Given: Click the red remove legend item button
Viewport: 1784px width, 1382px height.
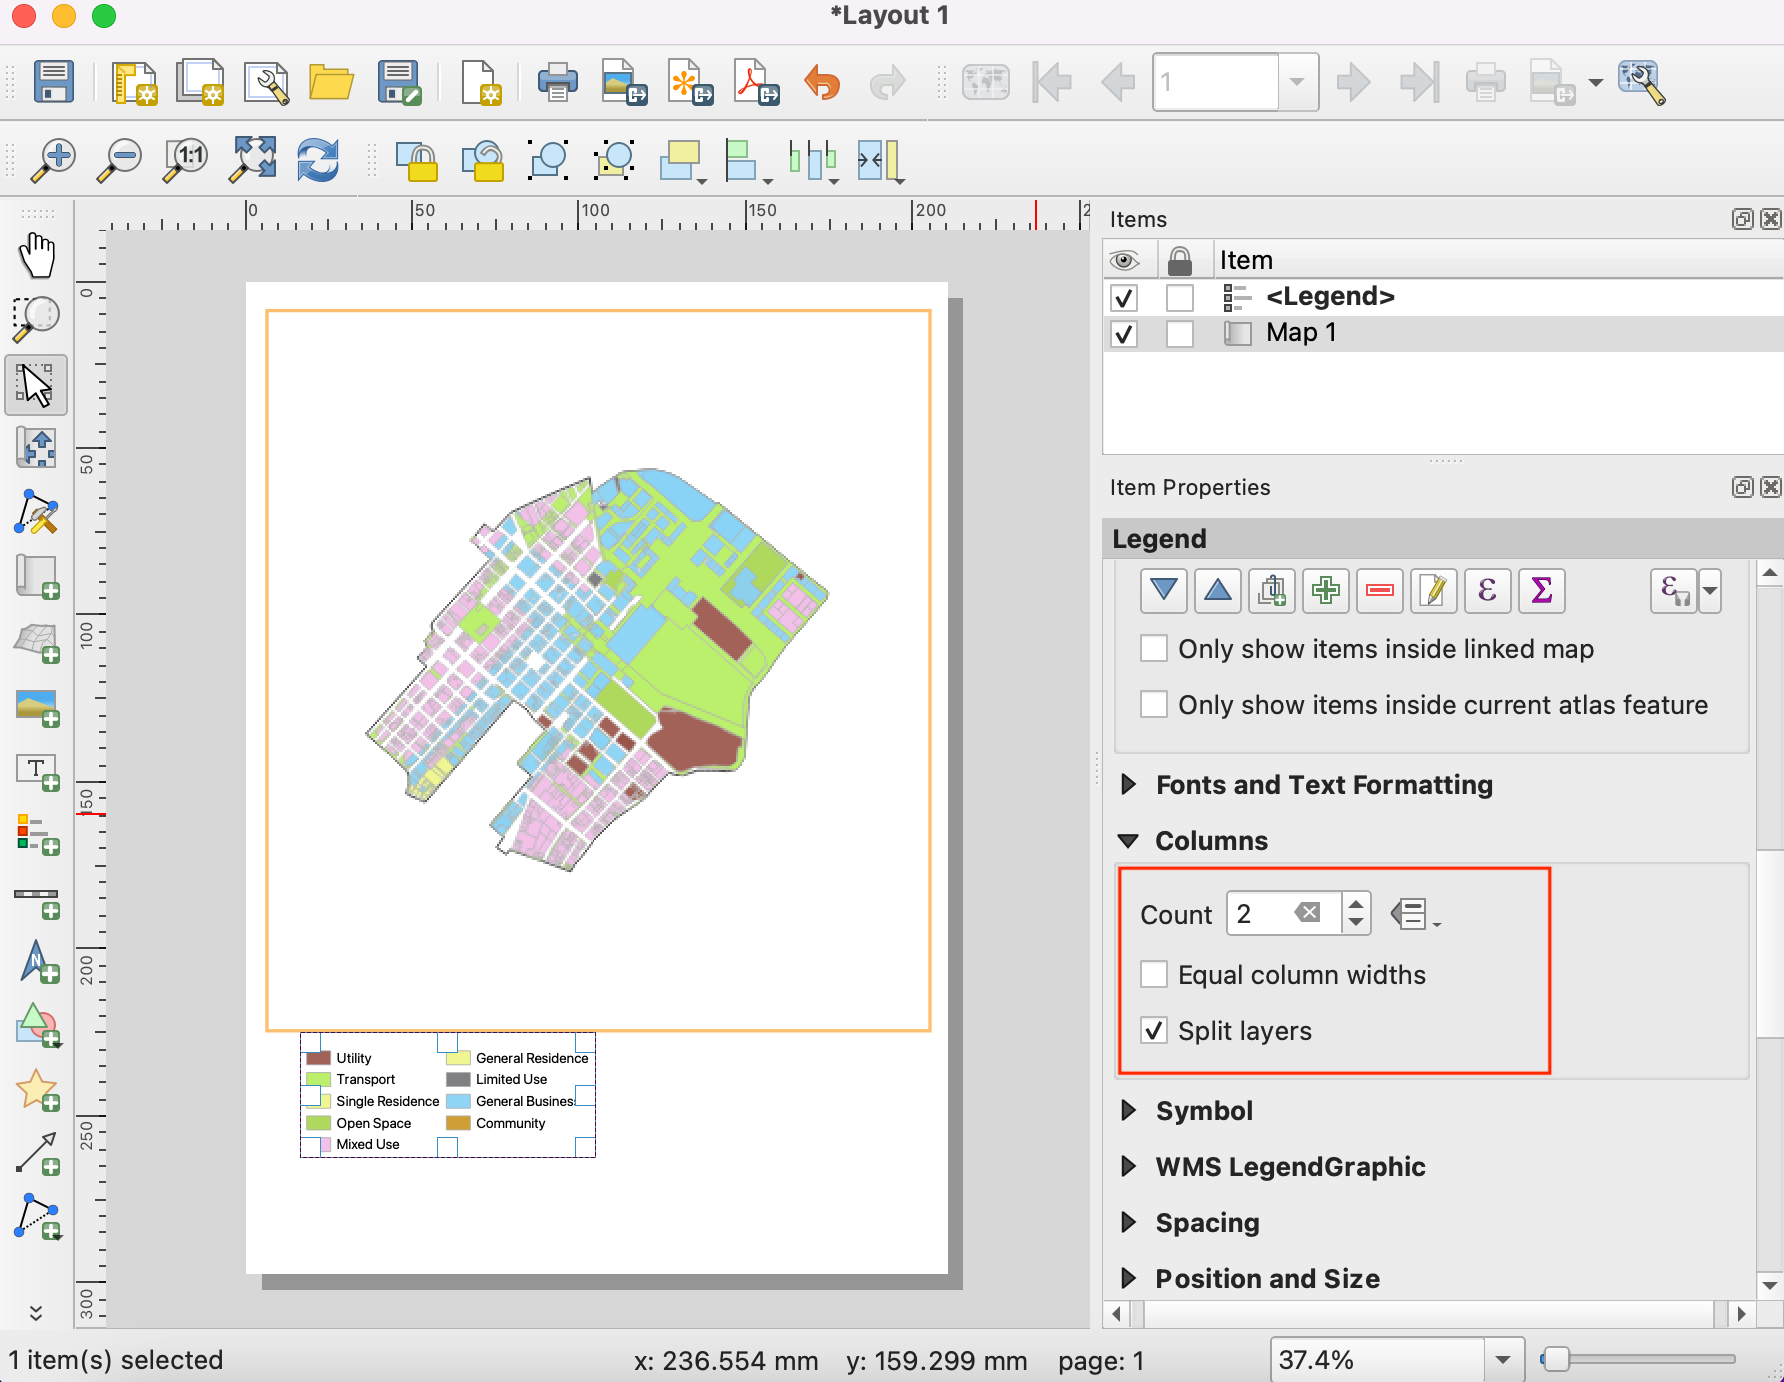Looking at the screenshot, I should point(1379,591).
